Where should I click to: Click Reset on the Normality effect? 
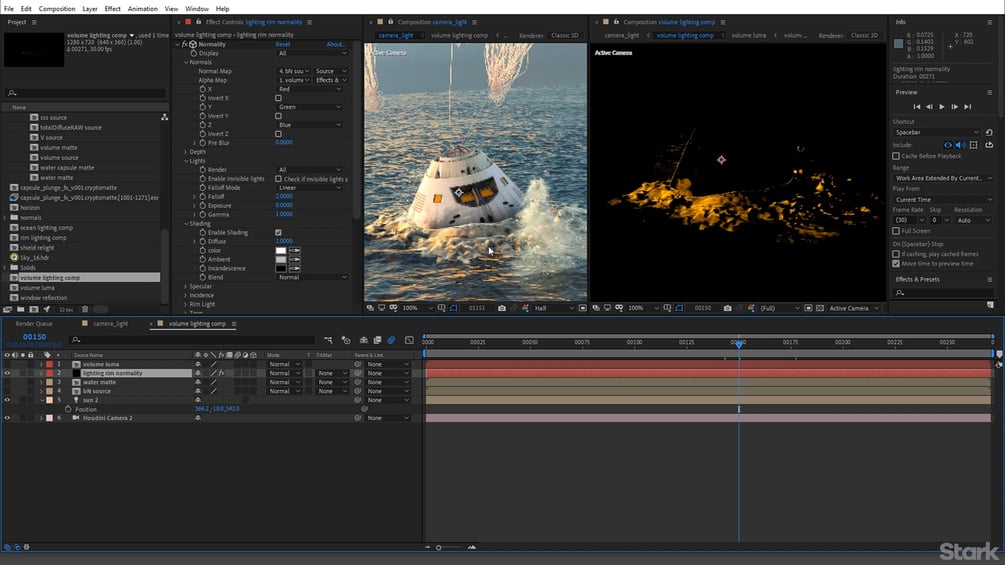(283, 44)
